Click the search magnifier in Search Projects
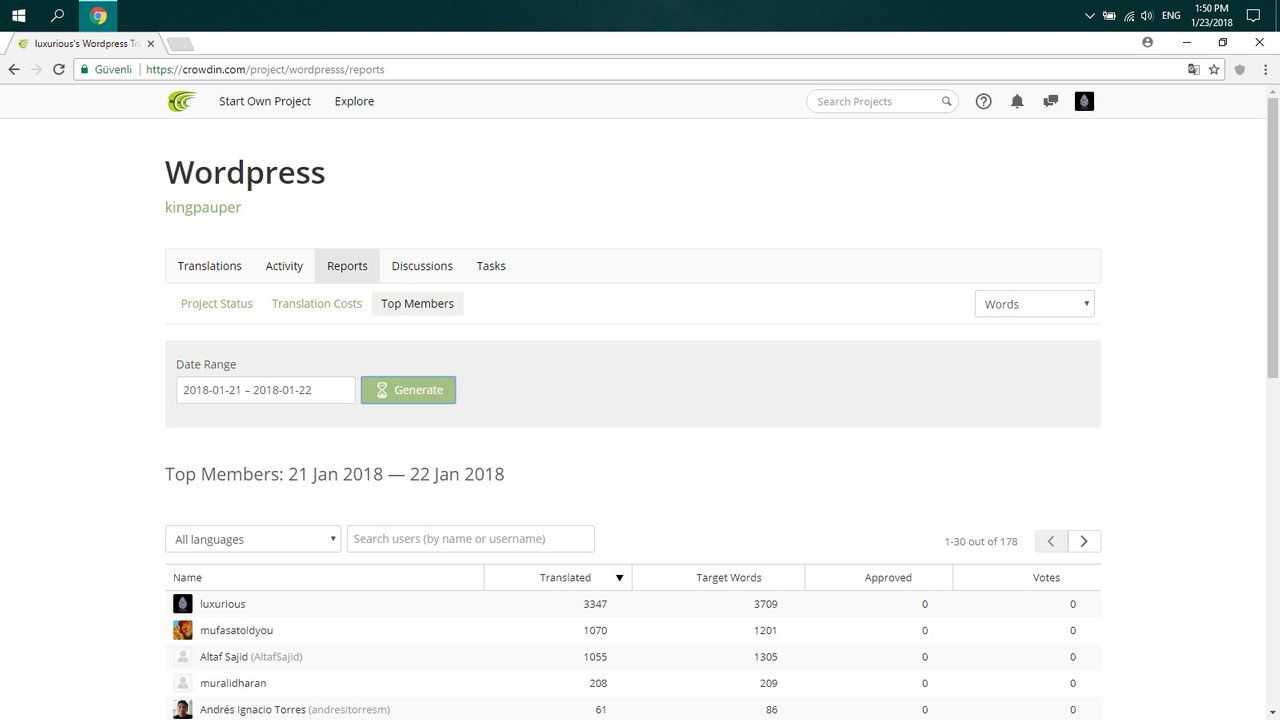The width and height of the screenshot is (1280, 720). point(946,101)
